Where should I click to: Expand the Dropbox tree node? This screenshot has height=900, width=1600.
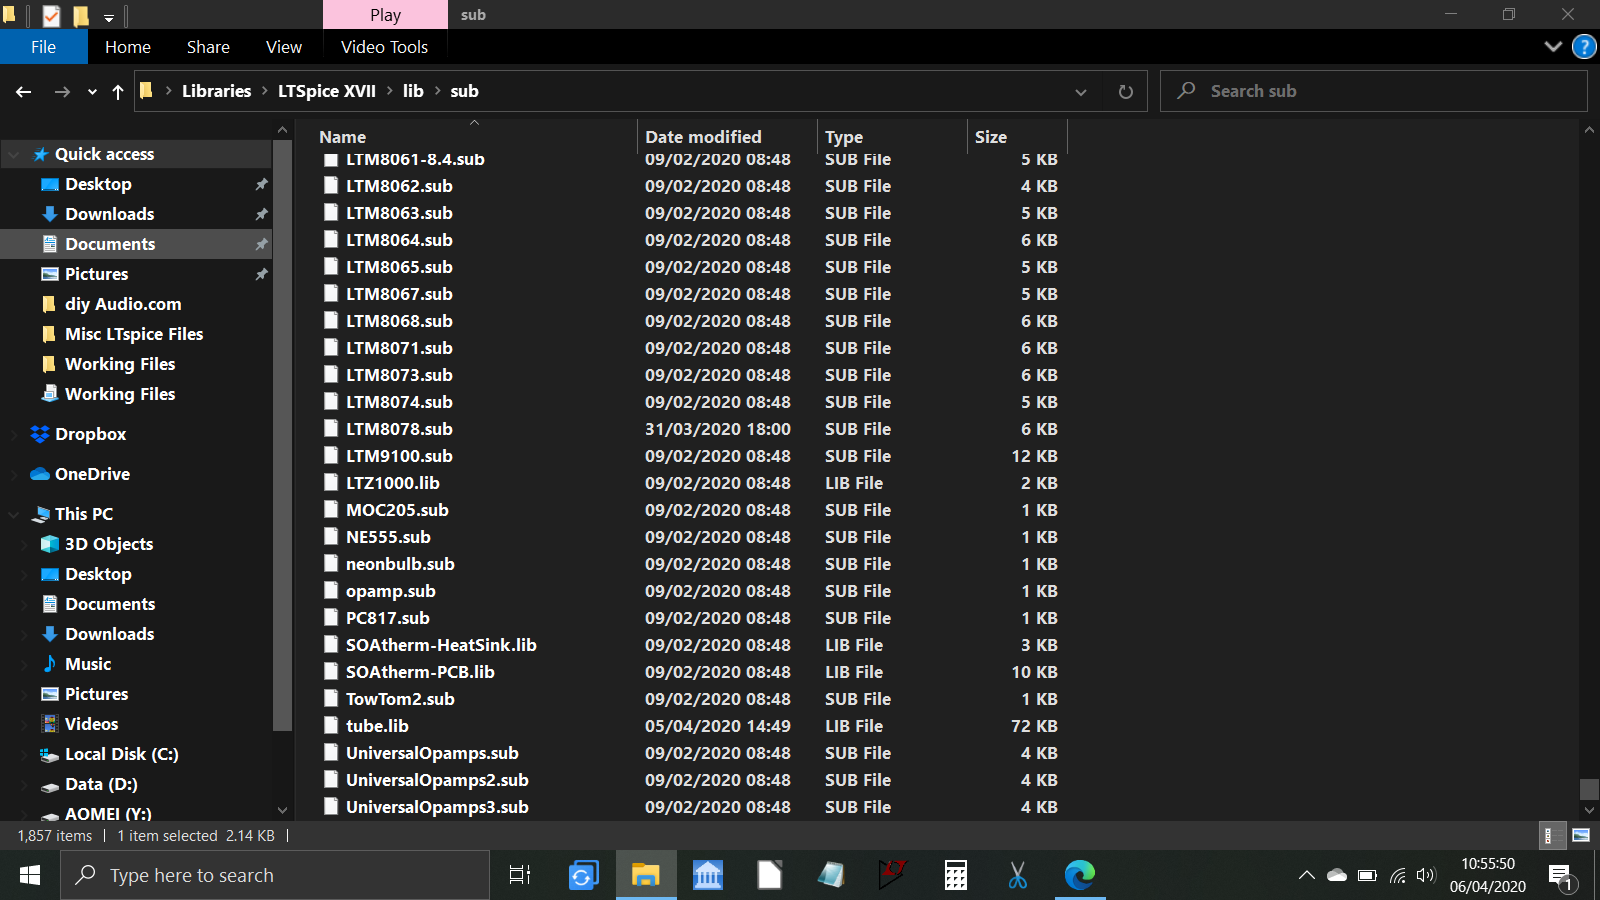point(14,434)
